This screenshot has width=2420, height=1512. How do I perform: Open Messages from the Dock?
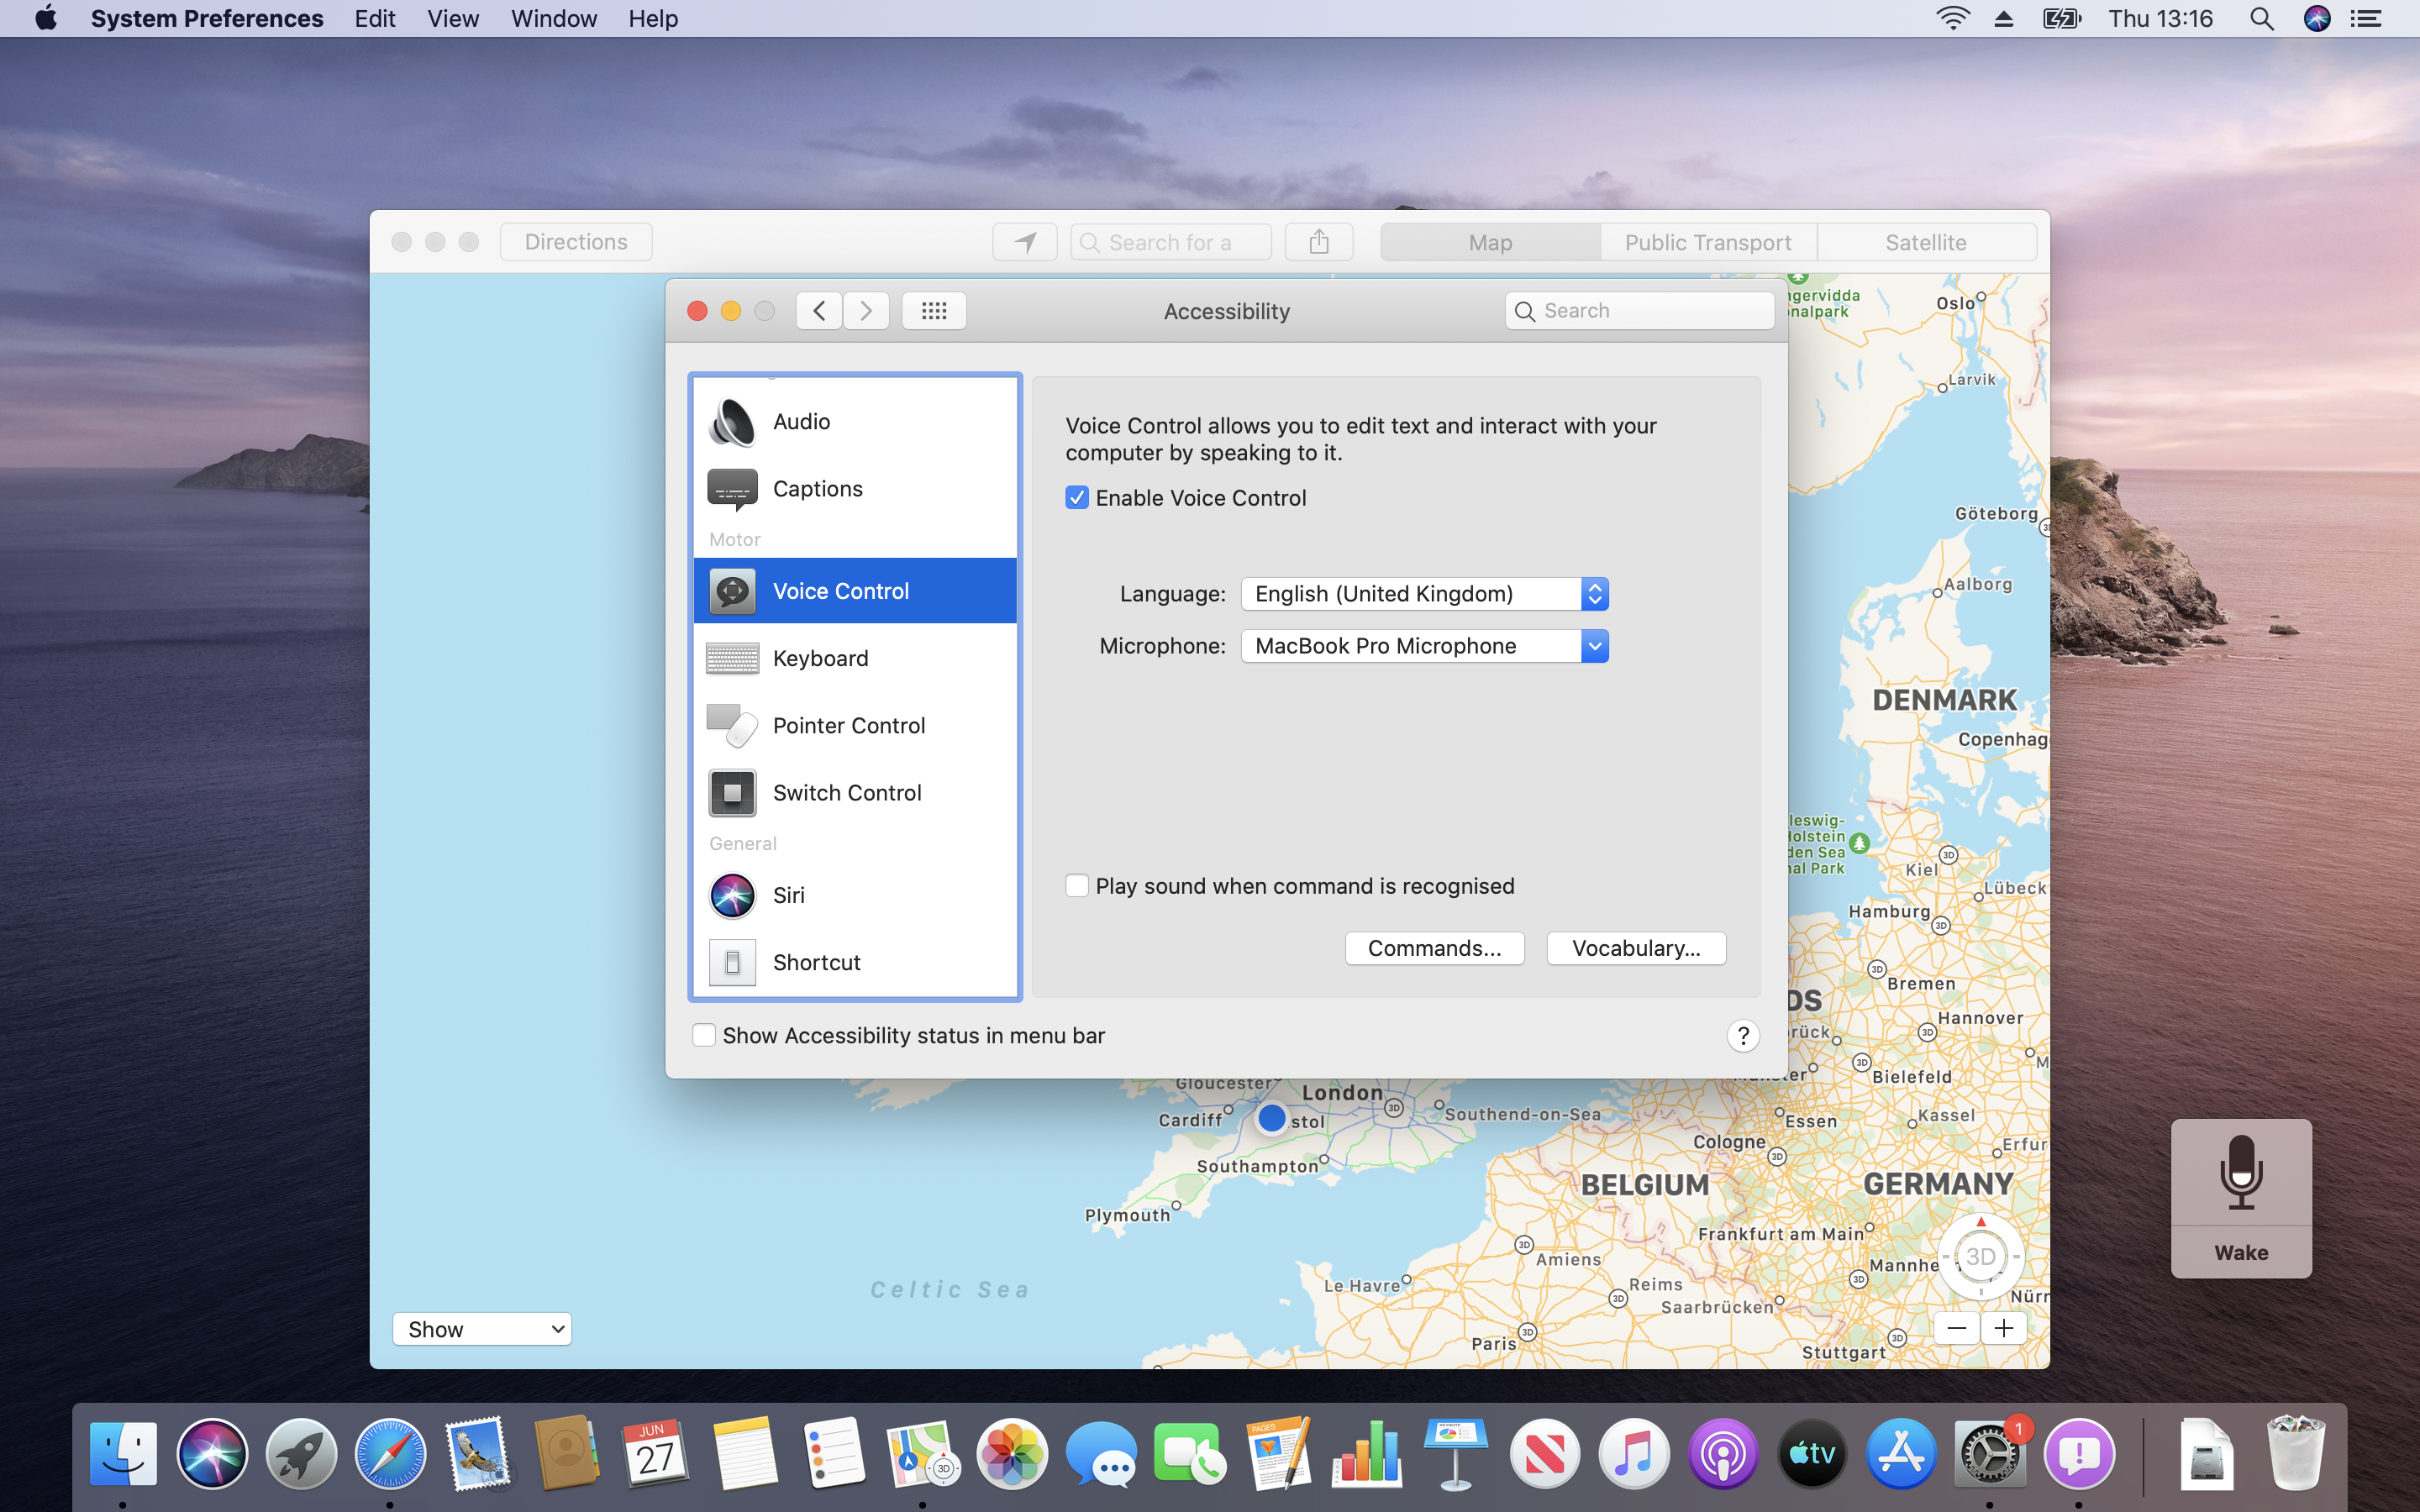[1101, 1453]
